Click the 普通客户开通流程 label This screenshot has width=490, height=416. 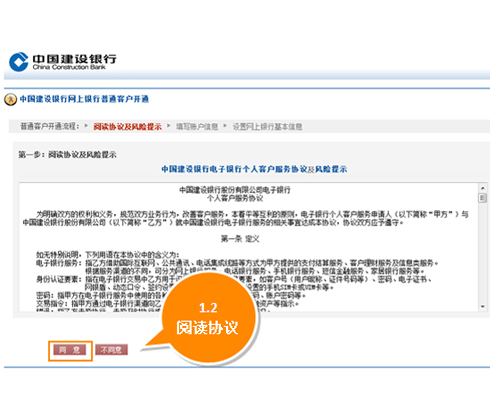50,126
